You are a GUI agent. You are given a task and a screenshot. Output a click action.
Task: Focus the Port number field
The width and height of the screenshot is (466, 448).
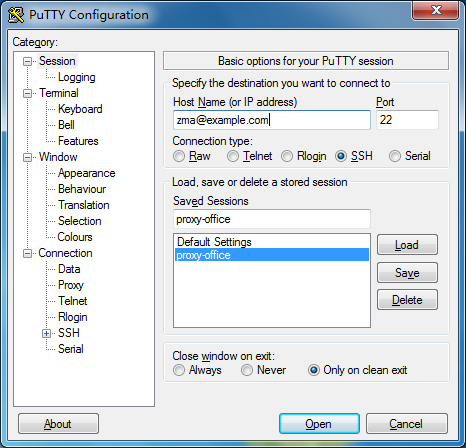pyautogui.click(x=407, y=120)
